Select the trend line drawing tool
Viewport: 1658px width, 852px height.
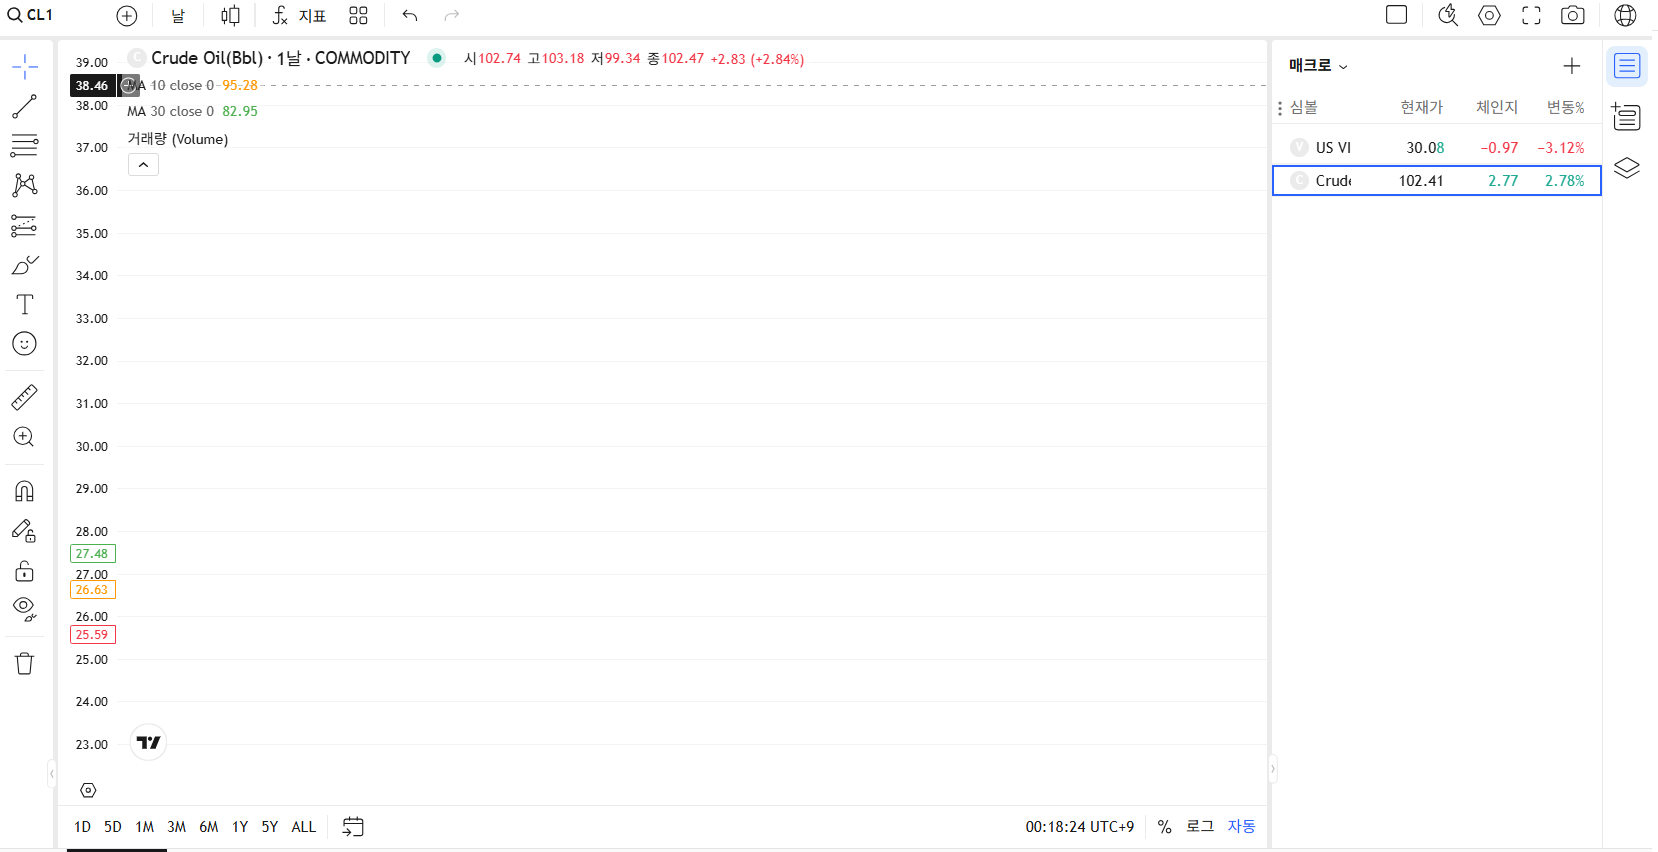point(24,106)
